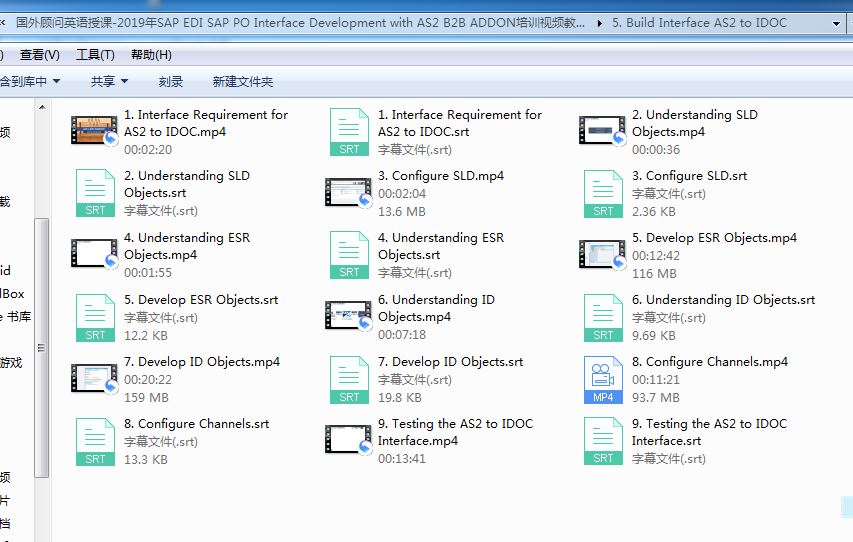Click the 新建文件夹 button
853x542 pixels.
tap(243, 82)
